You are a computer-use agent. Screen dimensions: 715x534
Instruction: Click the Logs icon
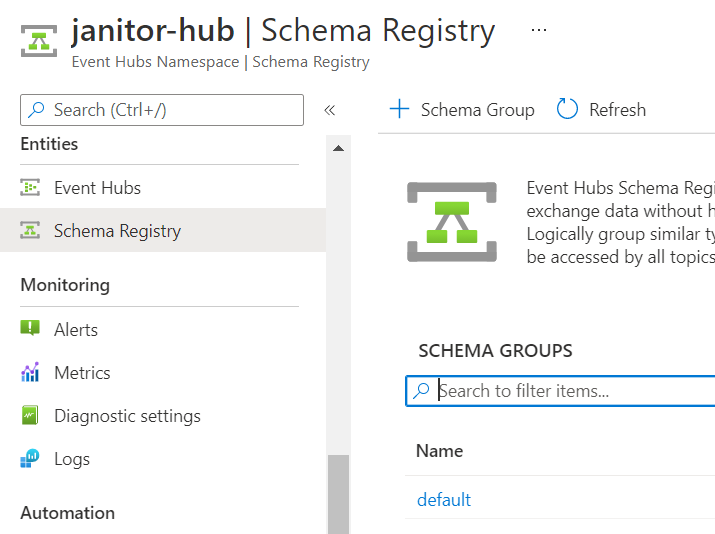click(x=30, y=458)
